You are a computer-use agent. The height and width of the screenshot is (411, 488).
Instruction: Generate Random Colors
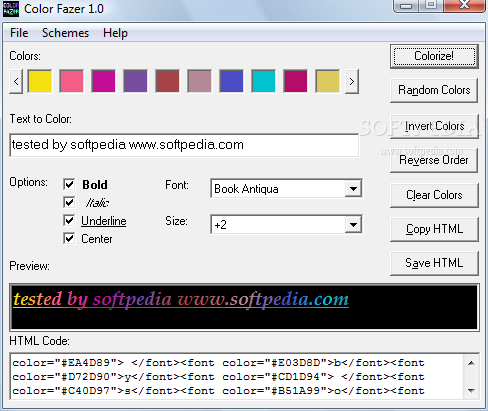pos(434,90)
